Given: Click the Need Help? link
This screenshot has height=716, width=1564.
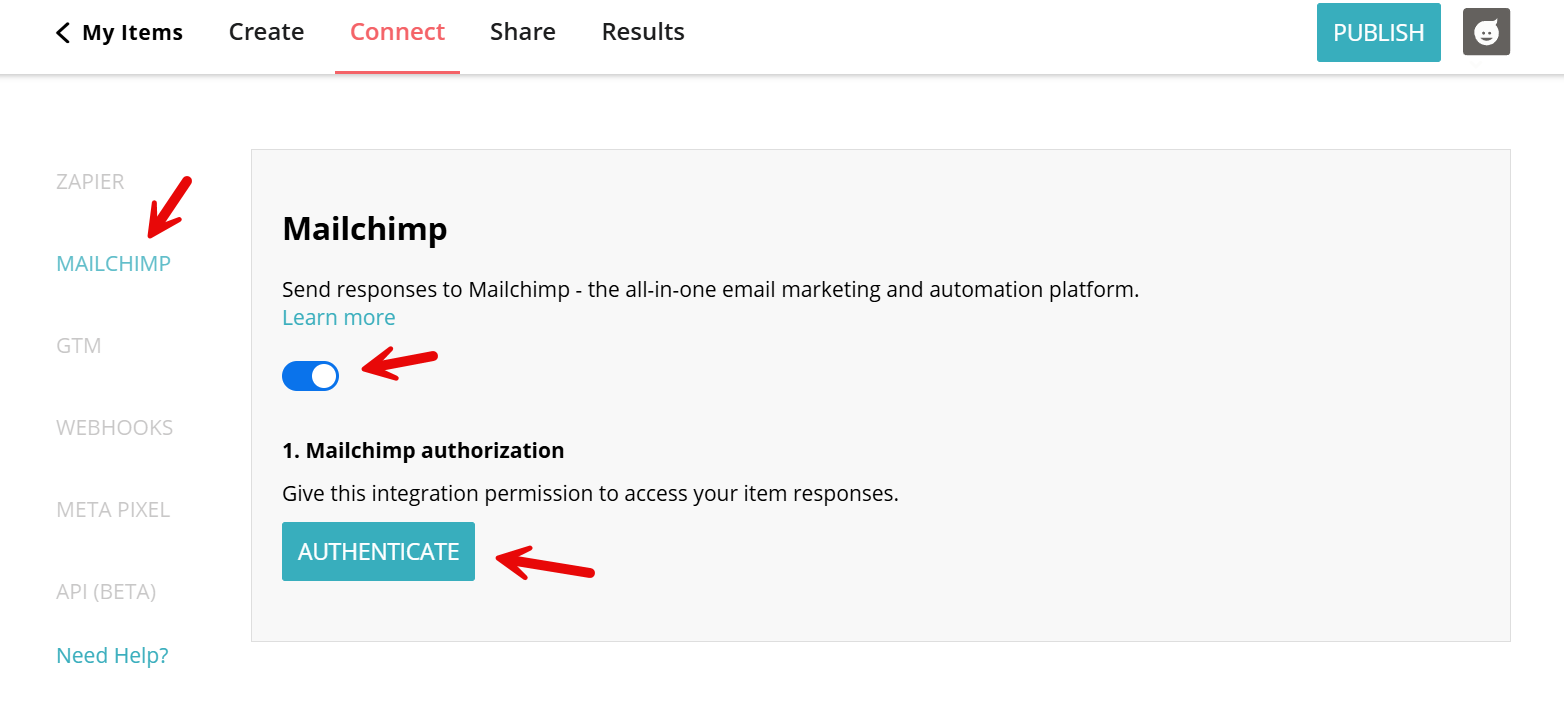Looking at the screenshot, I should pos(111,655).
